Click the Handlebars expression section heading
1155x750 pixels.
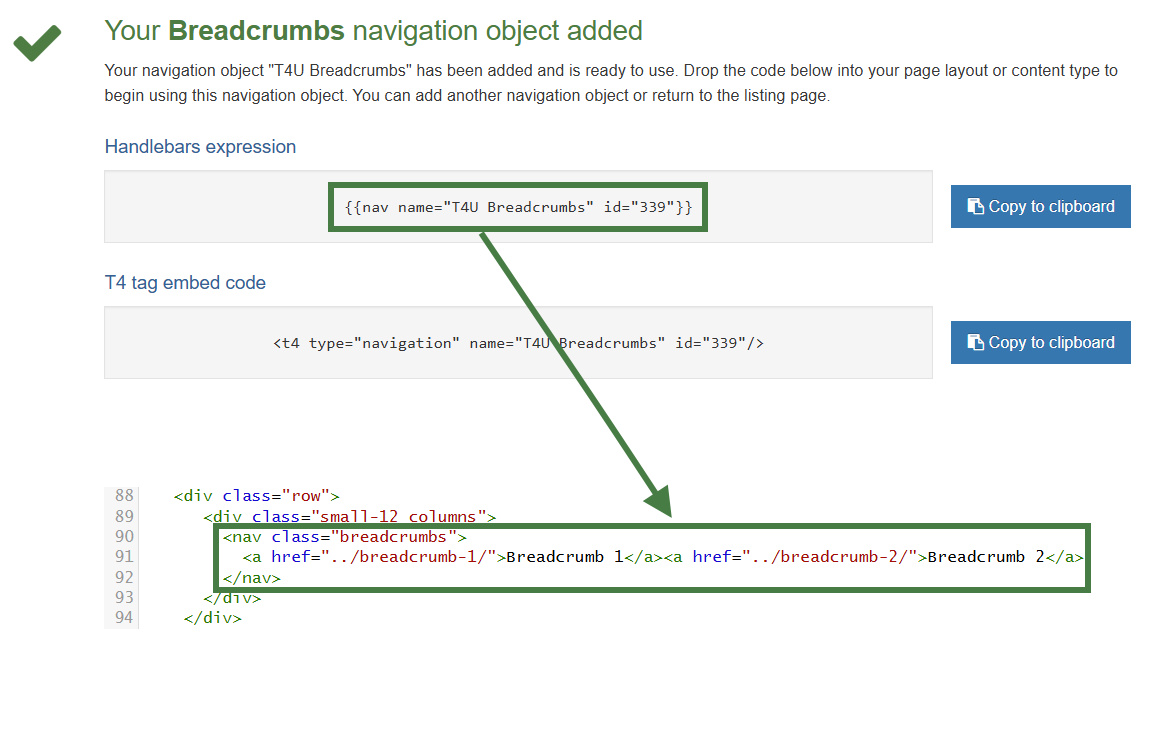click(200, 146)
